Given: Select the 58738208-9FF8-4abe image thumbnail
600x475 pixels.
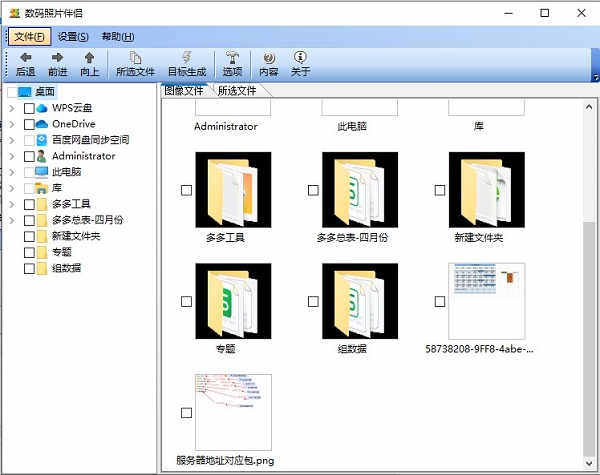Looking at the screenshot, I should pyautogui.click(x=486, y=301).
